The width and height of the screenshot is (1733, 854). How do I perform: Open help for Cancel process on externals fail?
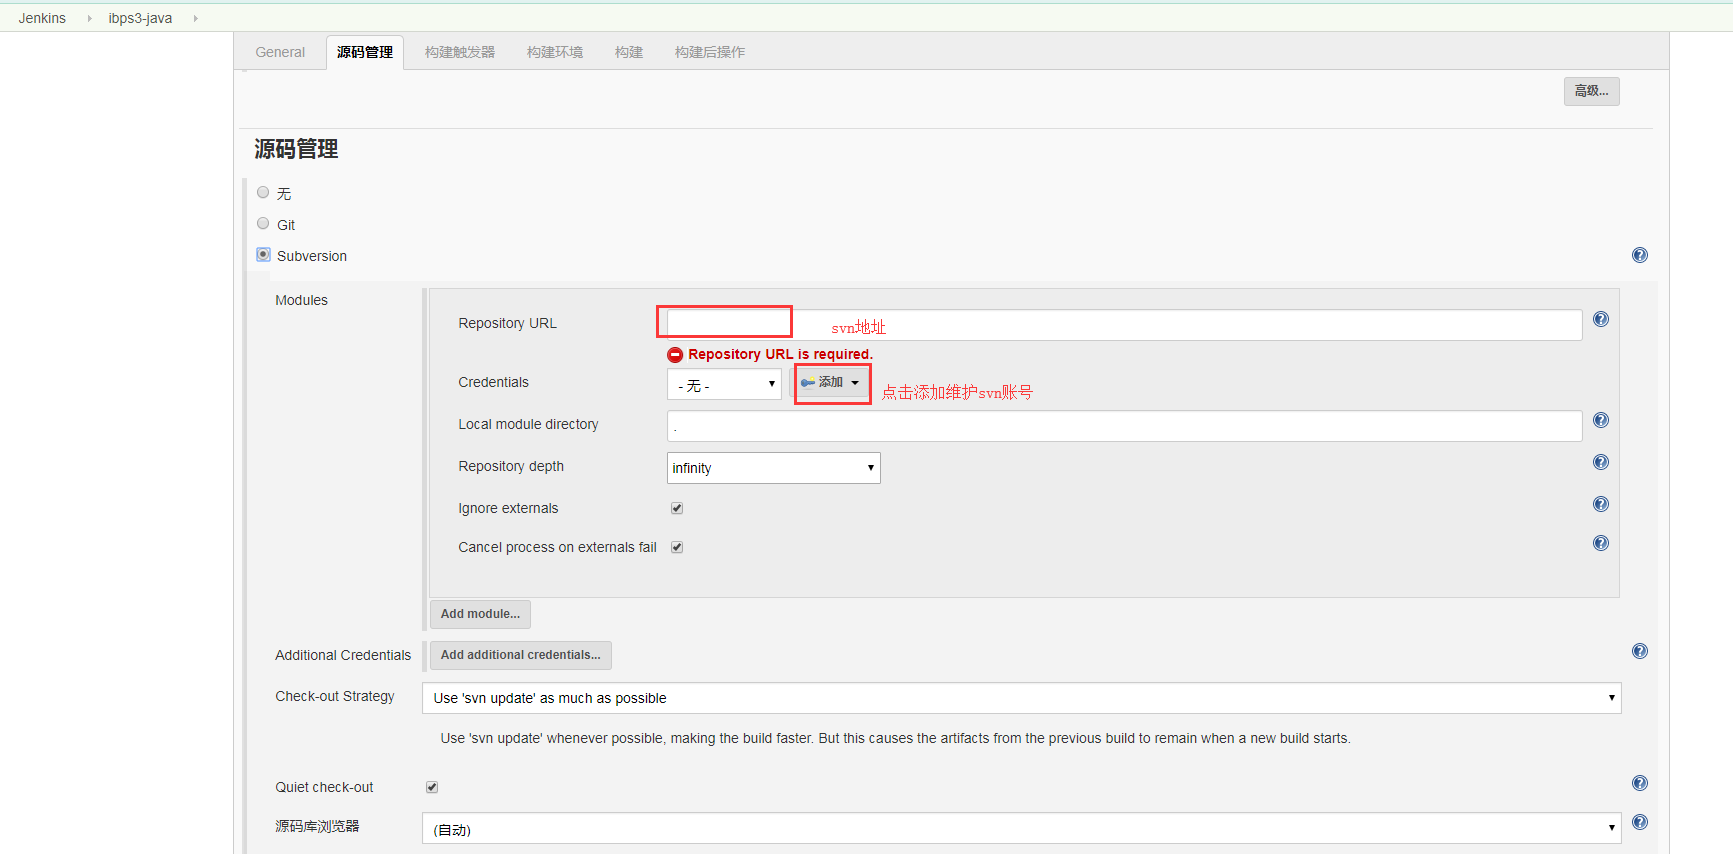pos(1600,543)
